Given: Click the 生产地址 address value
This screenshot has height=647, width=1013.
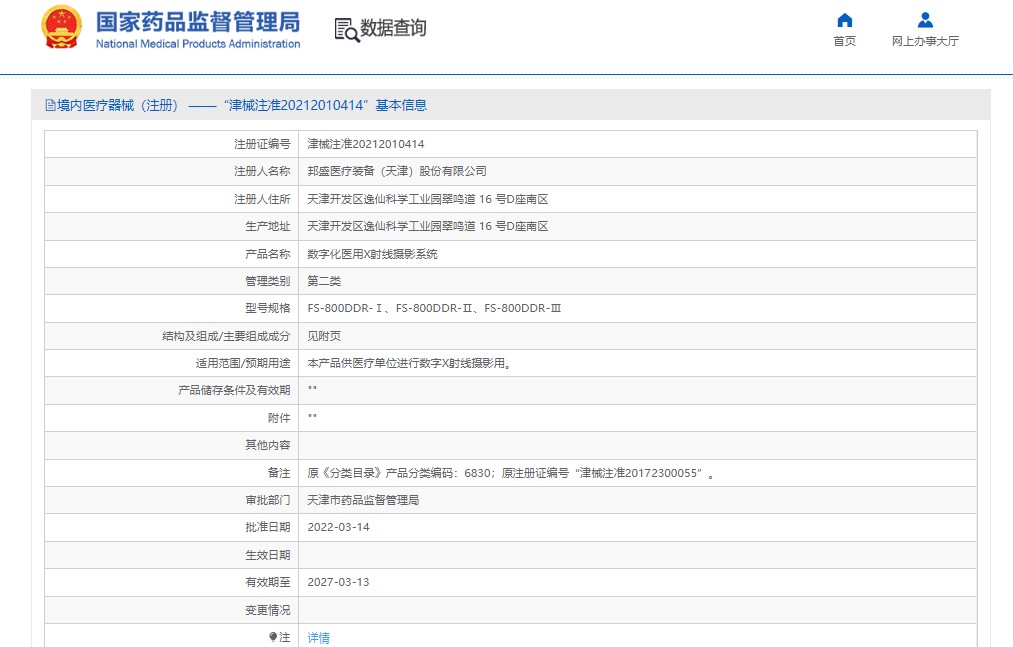Looking at the screenshot, I should pyautogui.click(x=428, y=226).
